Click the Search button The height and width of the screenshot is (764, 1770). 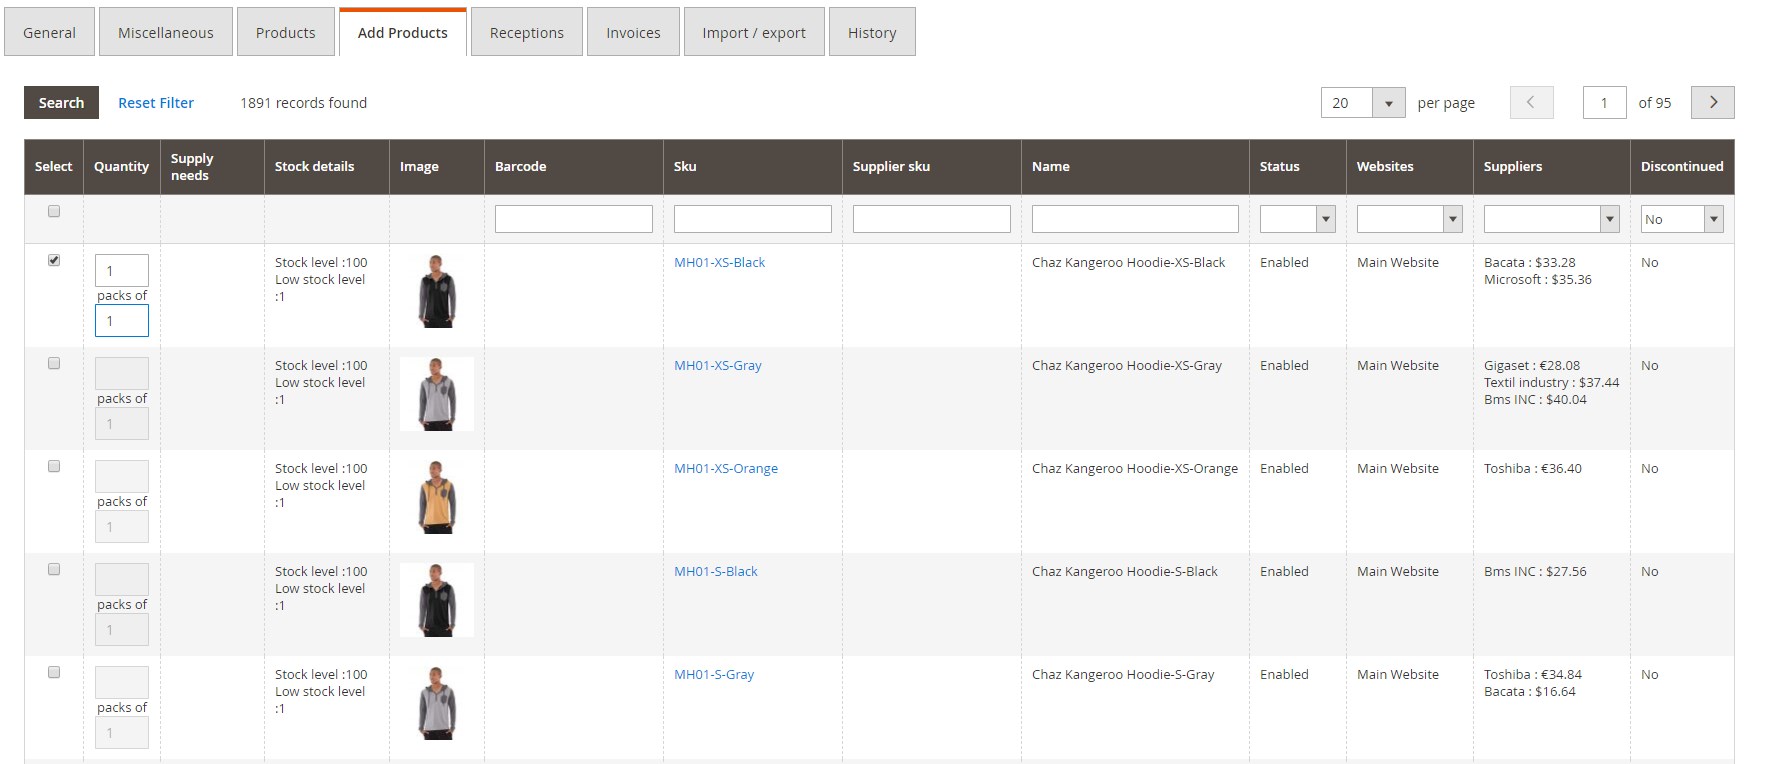61,103
